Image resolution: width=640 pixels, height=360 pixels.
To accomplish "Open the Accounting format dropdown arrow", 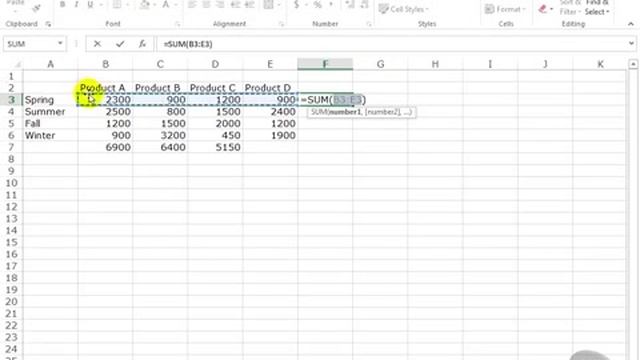I will [306, 5].
